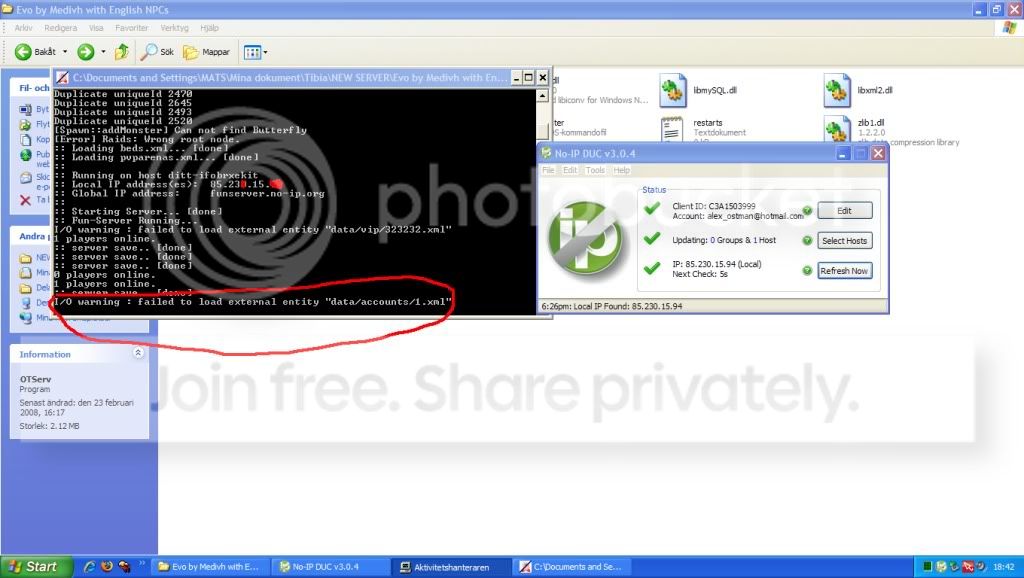Click the Refresh Now button
1024x578 pixels.
[x=844, y=271]
